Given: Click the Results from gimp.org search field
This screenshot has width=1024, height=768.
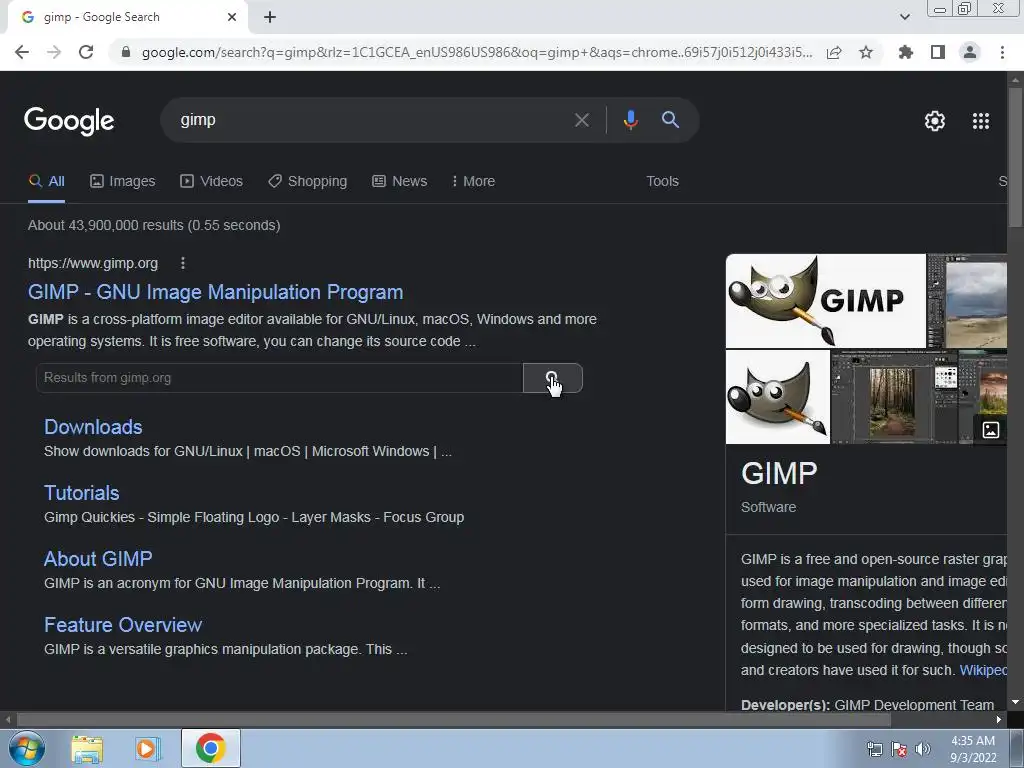Looking at the screenshot, I should click(280, 377).
